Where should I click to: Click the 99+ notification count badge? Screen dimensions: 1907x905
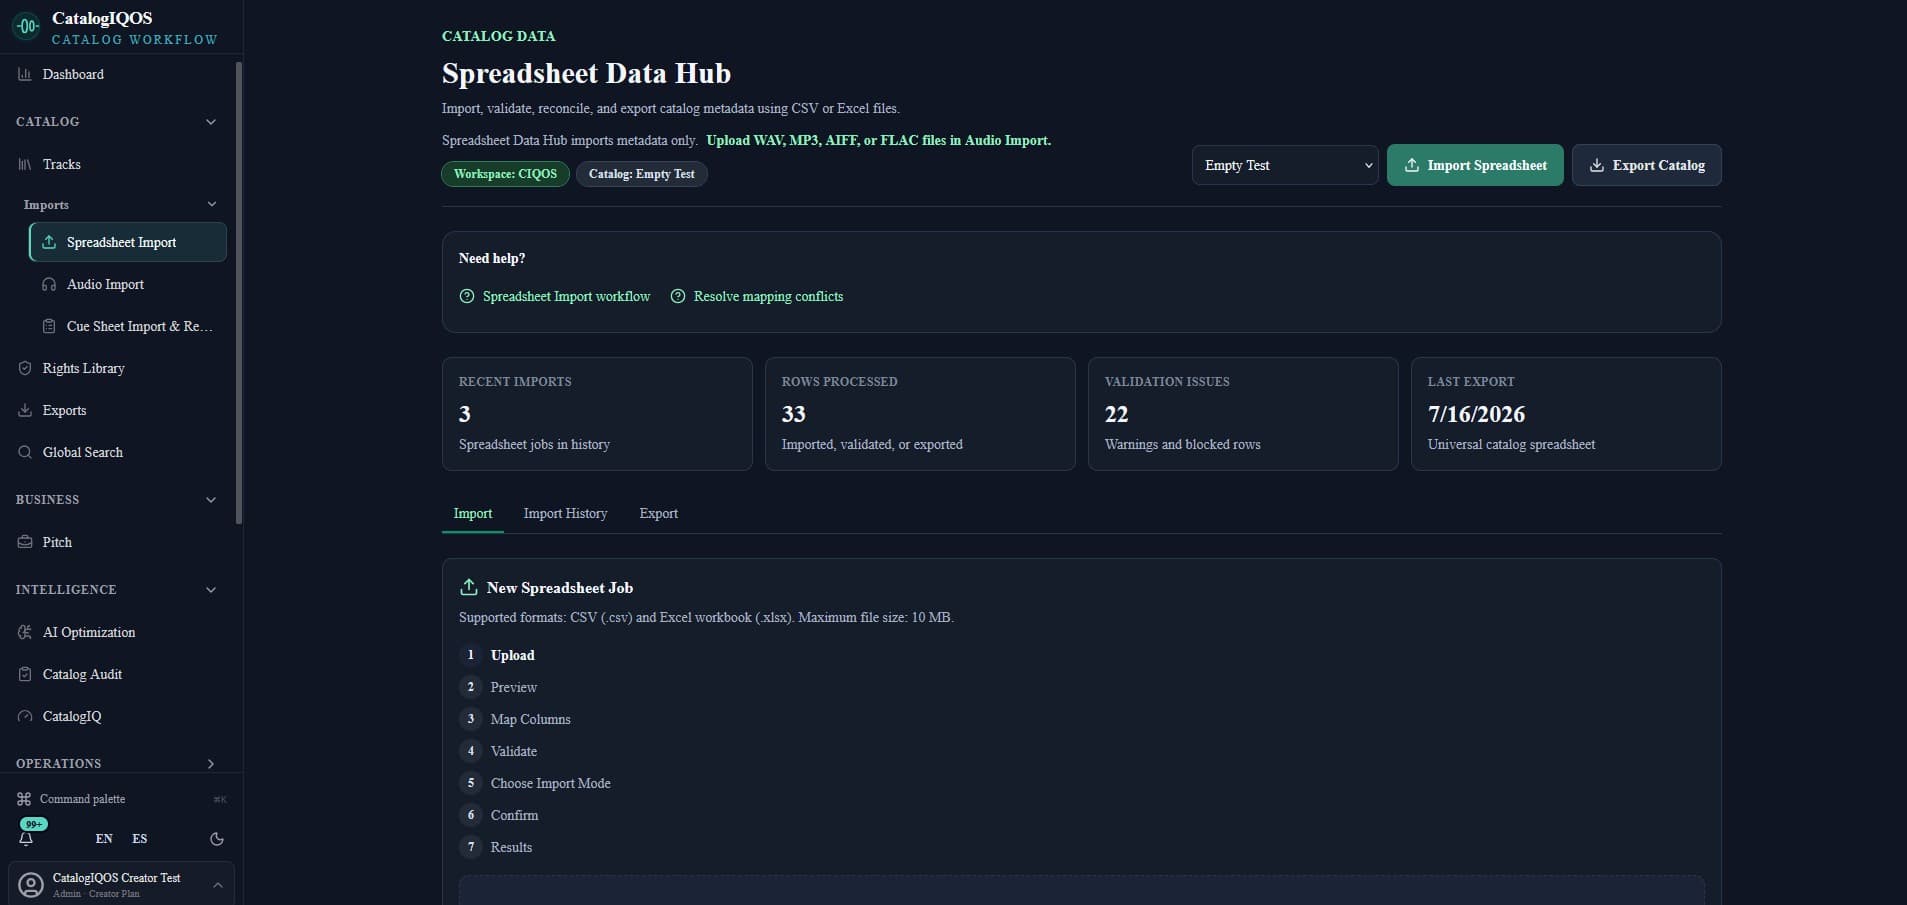pyautogui.click(x=34, y=824)
